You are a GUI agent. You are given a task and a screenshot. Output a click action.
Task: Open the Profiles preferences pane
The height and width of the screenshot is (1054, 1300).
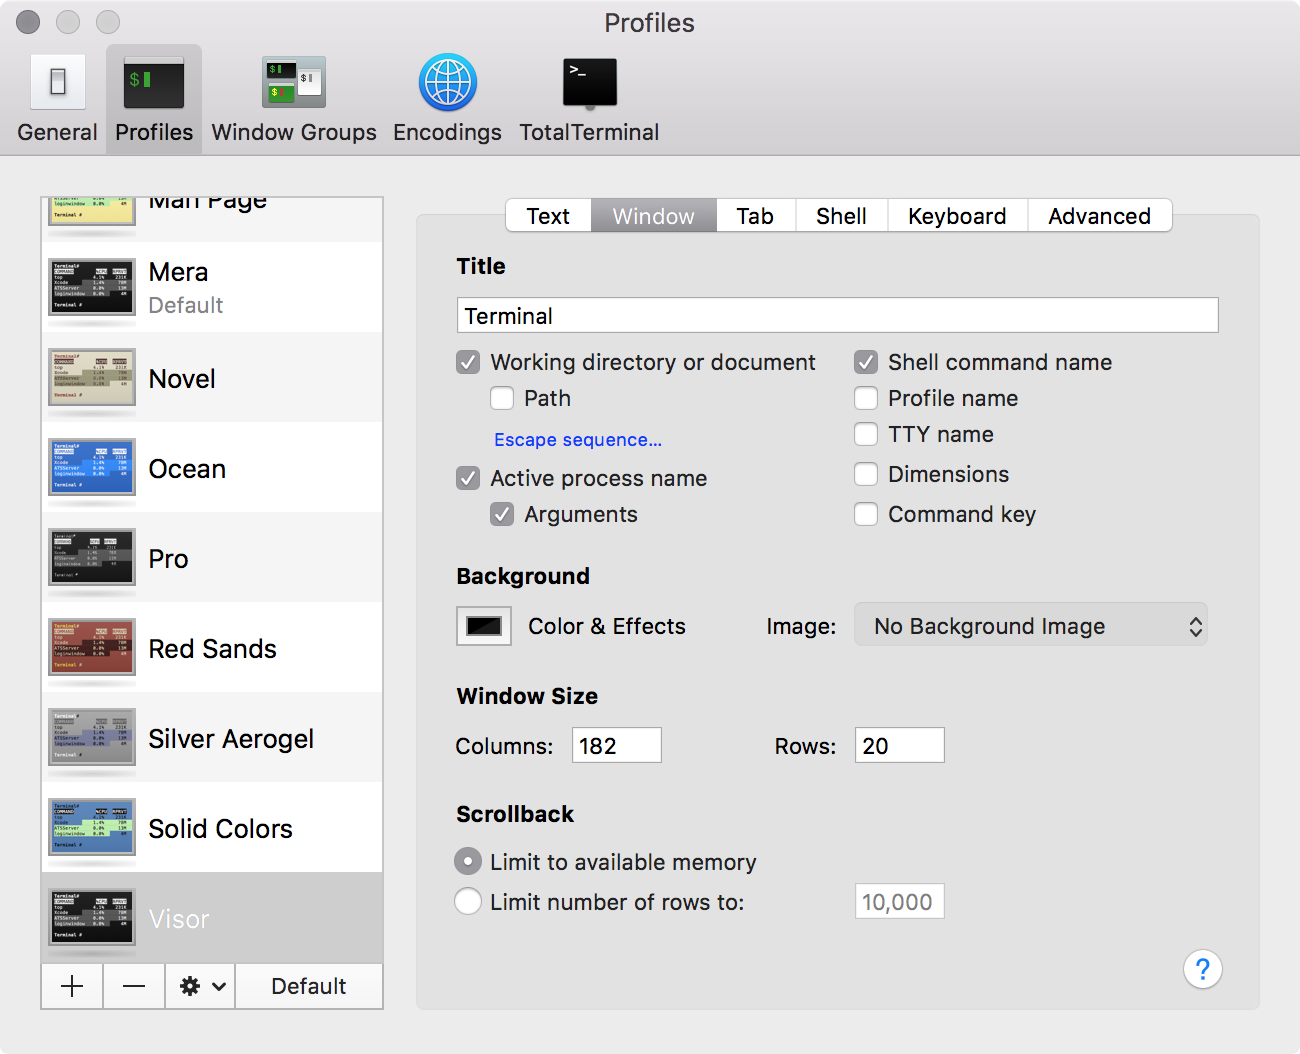pyautogui.click(x=154, y=99)
